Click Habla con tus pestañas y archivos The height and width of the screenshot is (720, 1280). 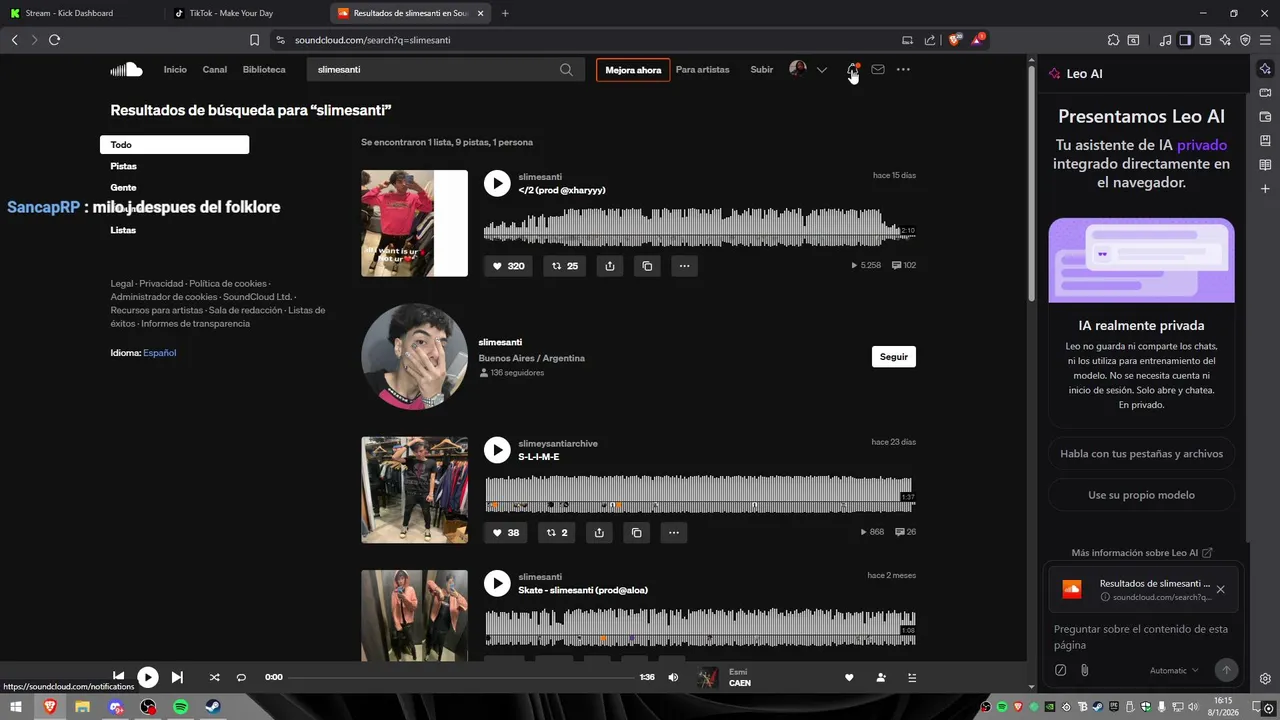[1141, 453]
